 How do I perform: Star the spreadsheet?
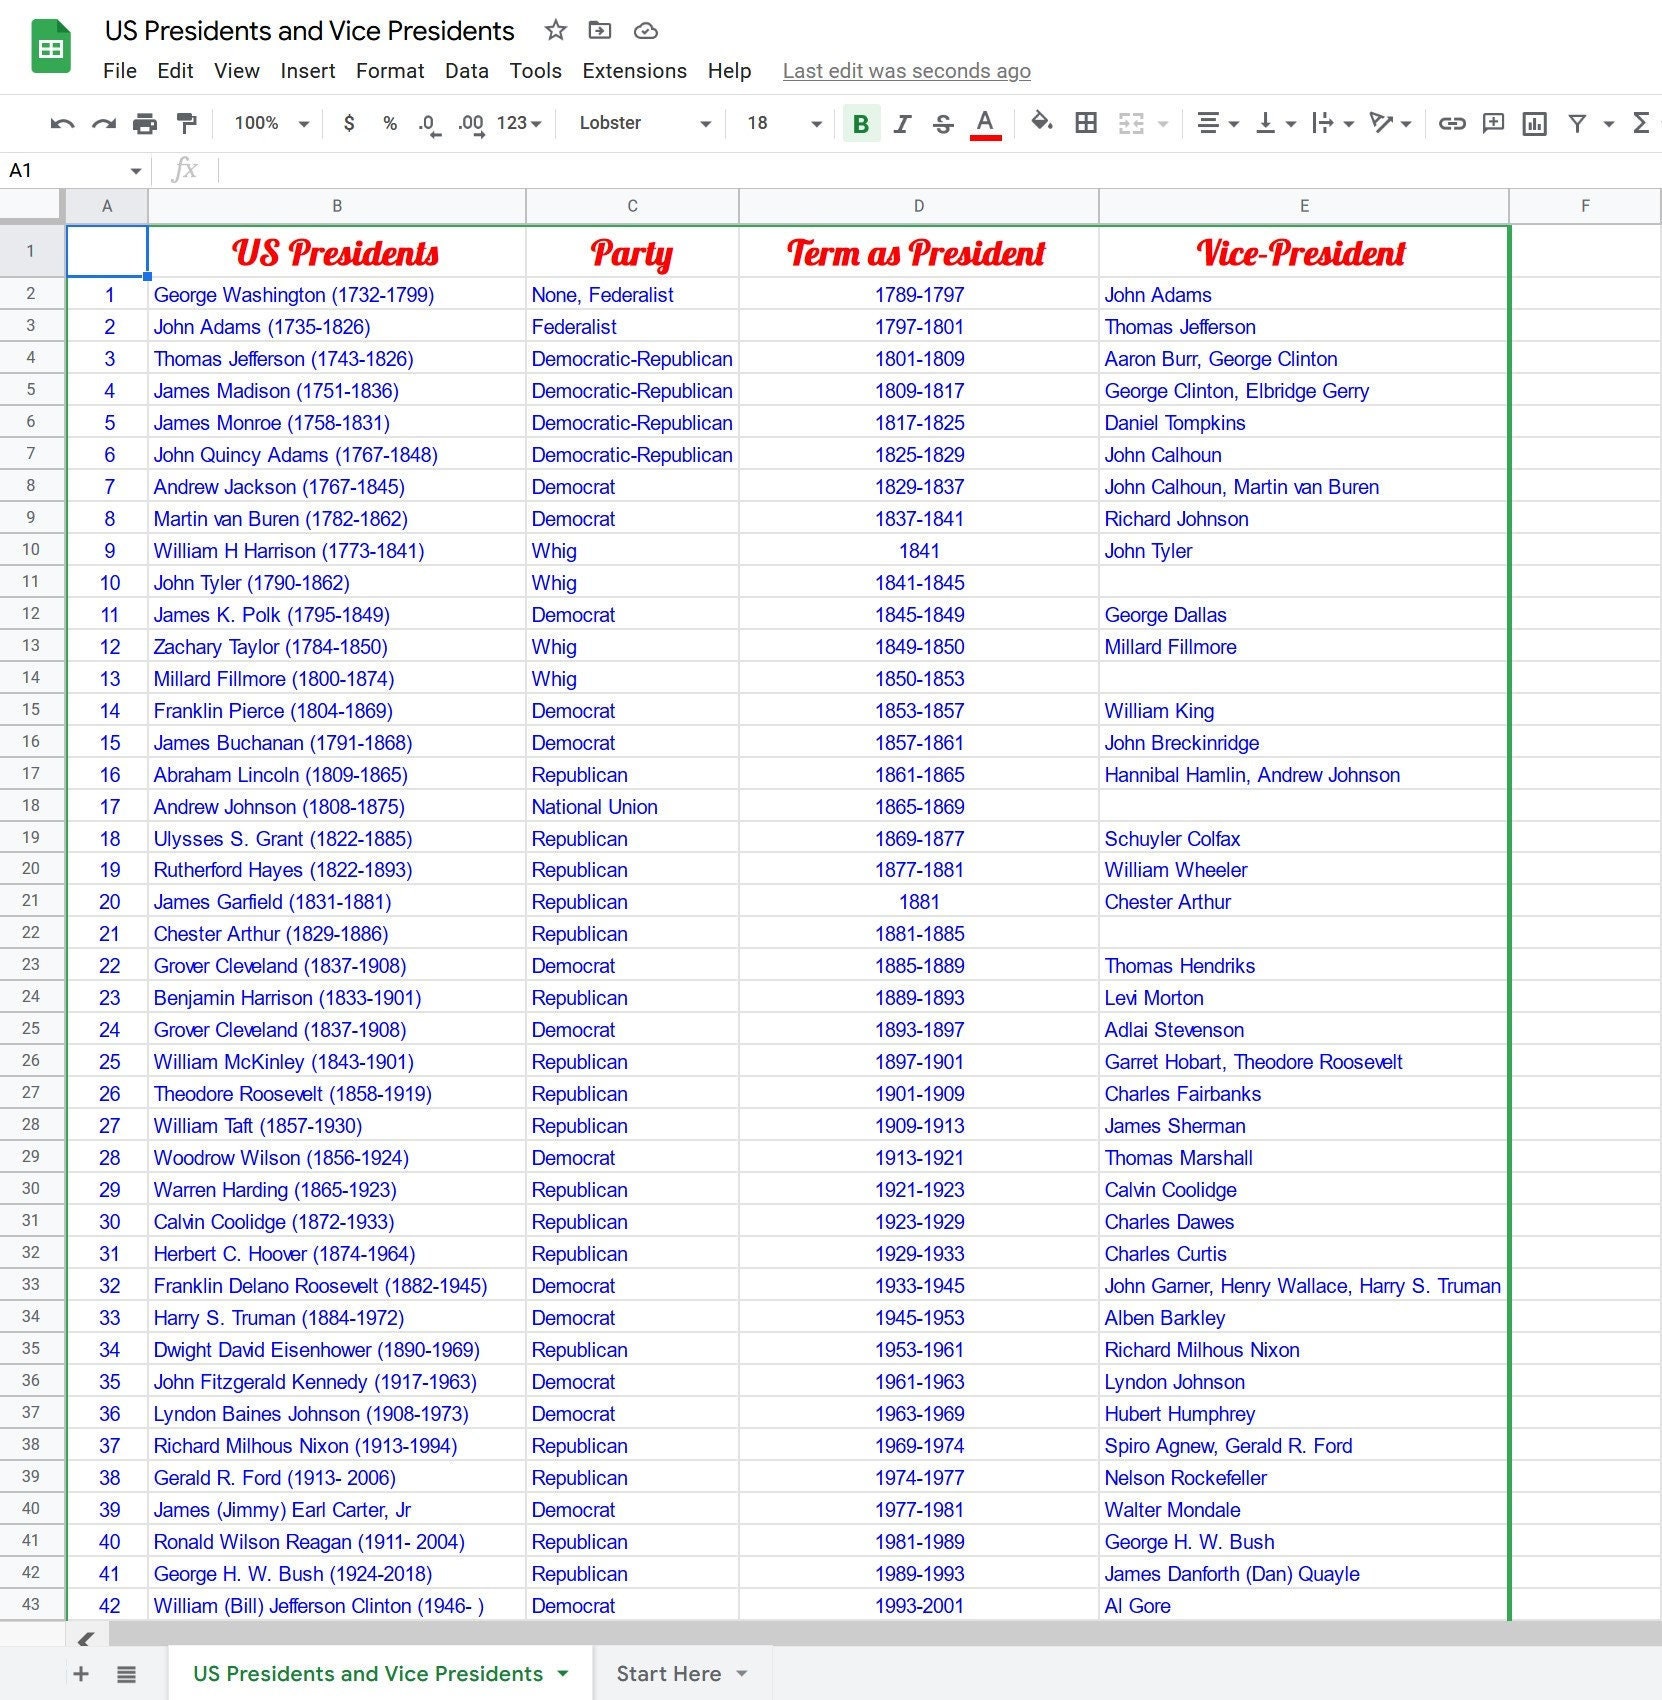coord(555,31)
